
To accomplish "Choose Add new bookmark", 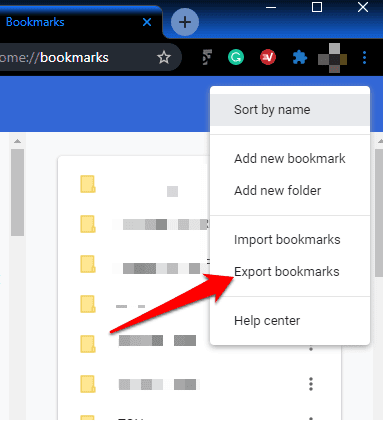I will tap(290, 159).
